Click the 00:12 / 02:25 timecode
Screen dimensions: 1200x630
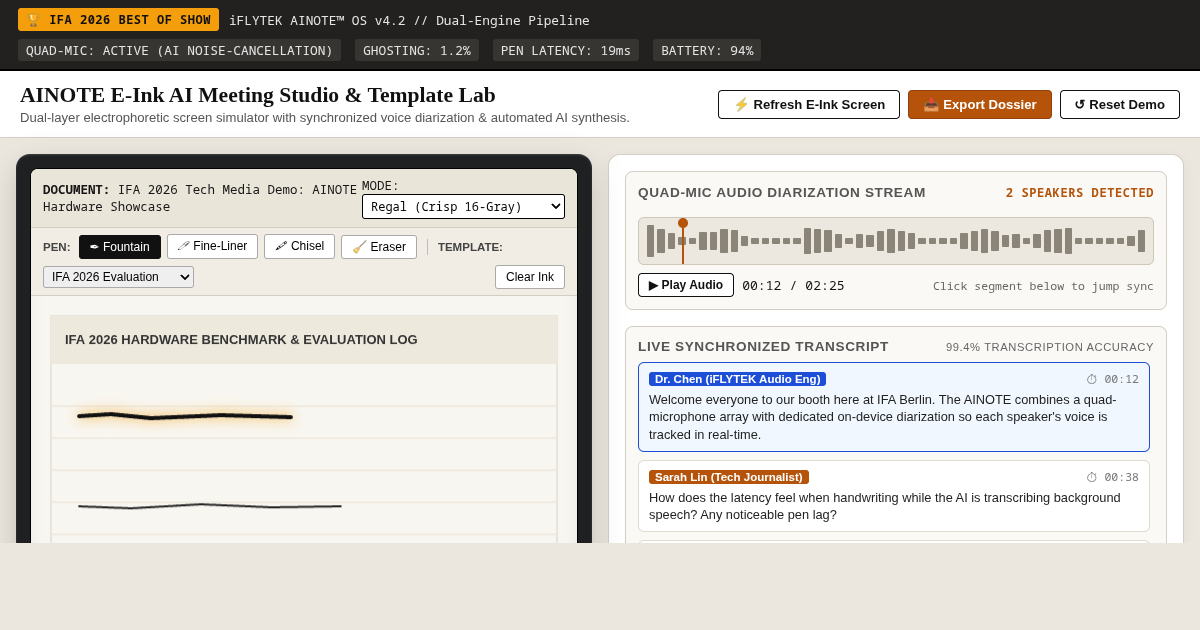[x=793, y=285]
